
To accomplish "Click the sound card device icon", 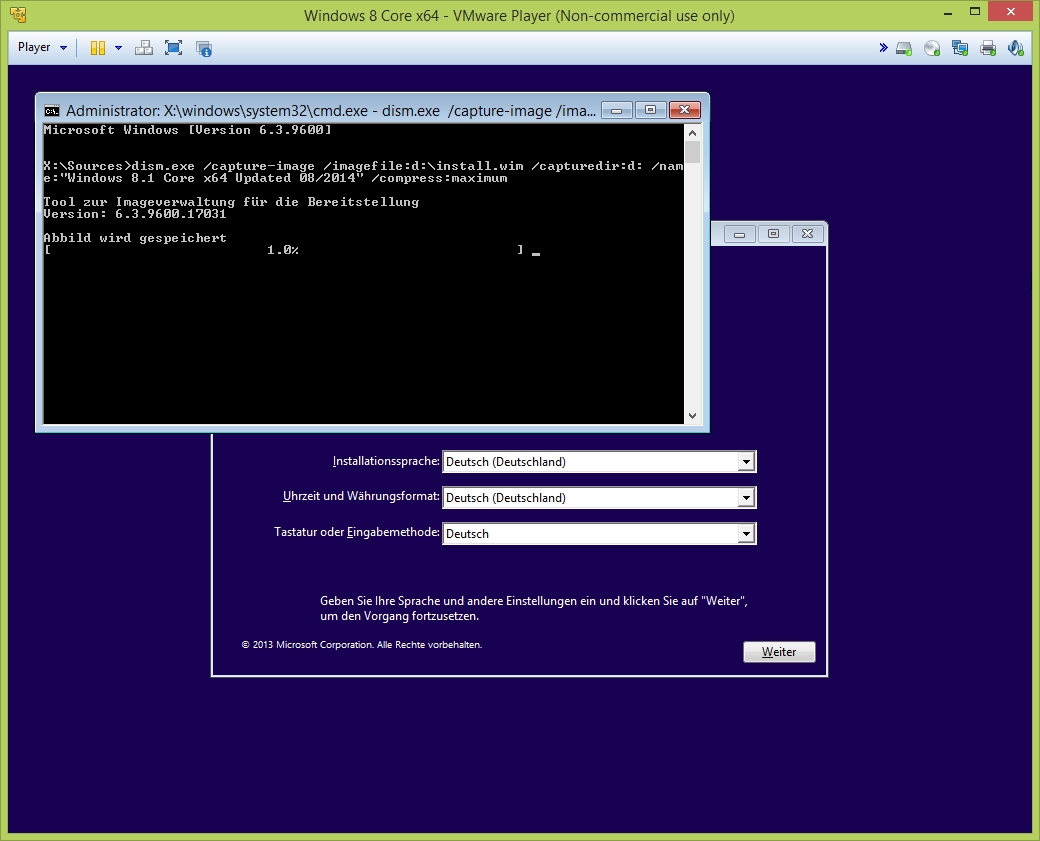I will (1015, 48).
